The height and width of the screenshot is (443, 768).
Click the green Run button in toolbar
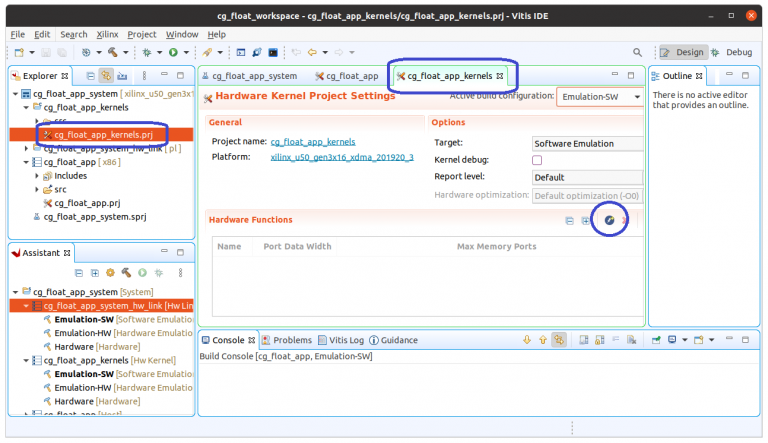tap(173, 52)
